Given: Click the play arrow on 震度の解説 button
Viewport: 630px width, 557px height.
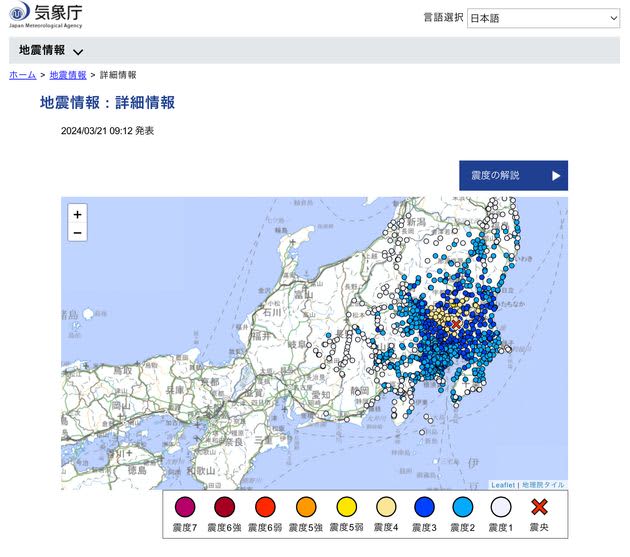Looking at the screenshot, I should click(x=556, y=176).
